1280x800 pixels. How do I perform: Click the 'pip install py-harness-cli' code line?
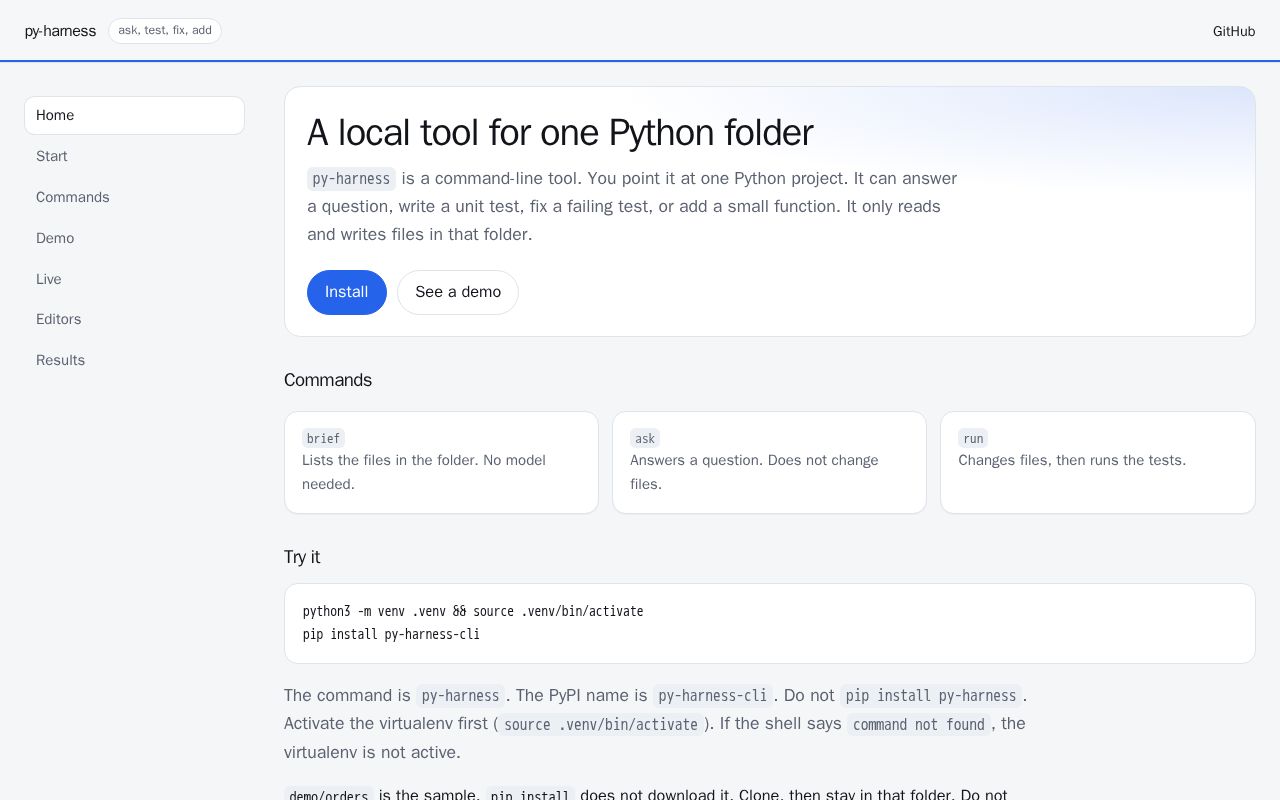point(391,634)
